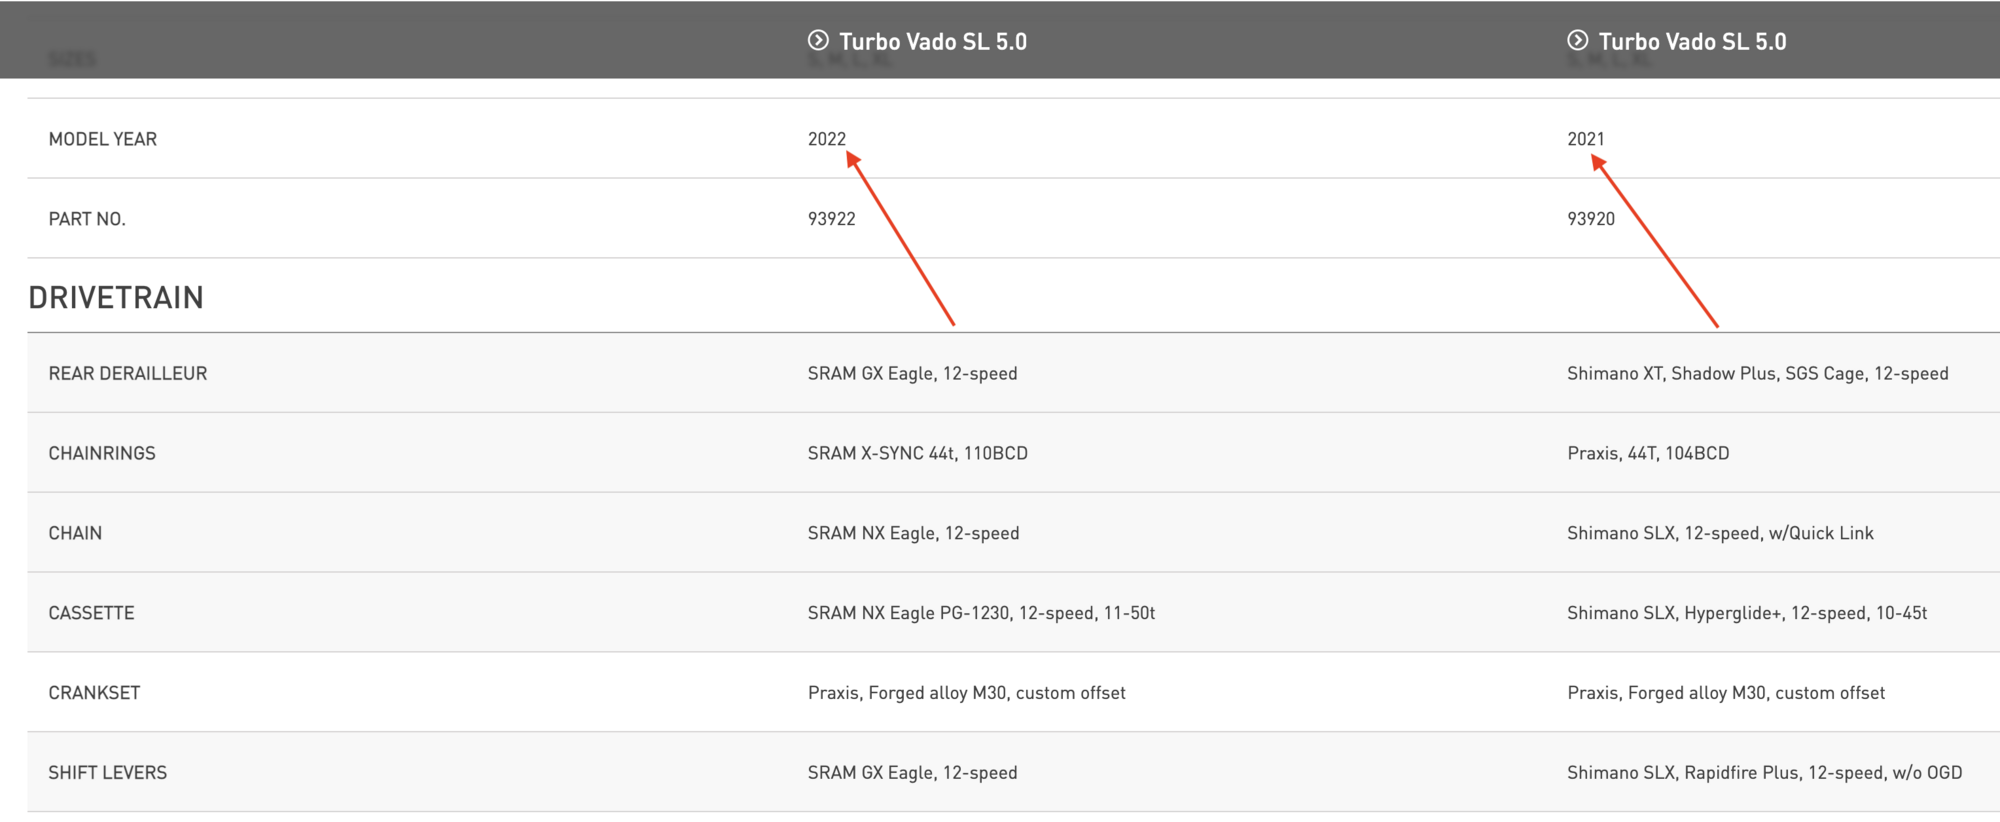The width and height of the screenshot is (2000, 822).
Task: Click the 2022 model year value
Action: pos(826,139)
